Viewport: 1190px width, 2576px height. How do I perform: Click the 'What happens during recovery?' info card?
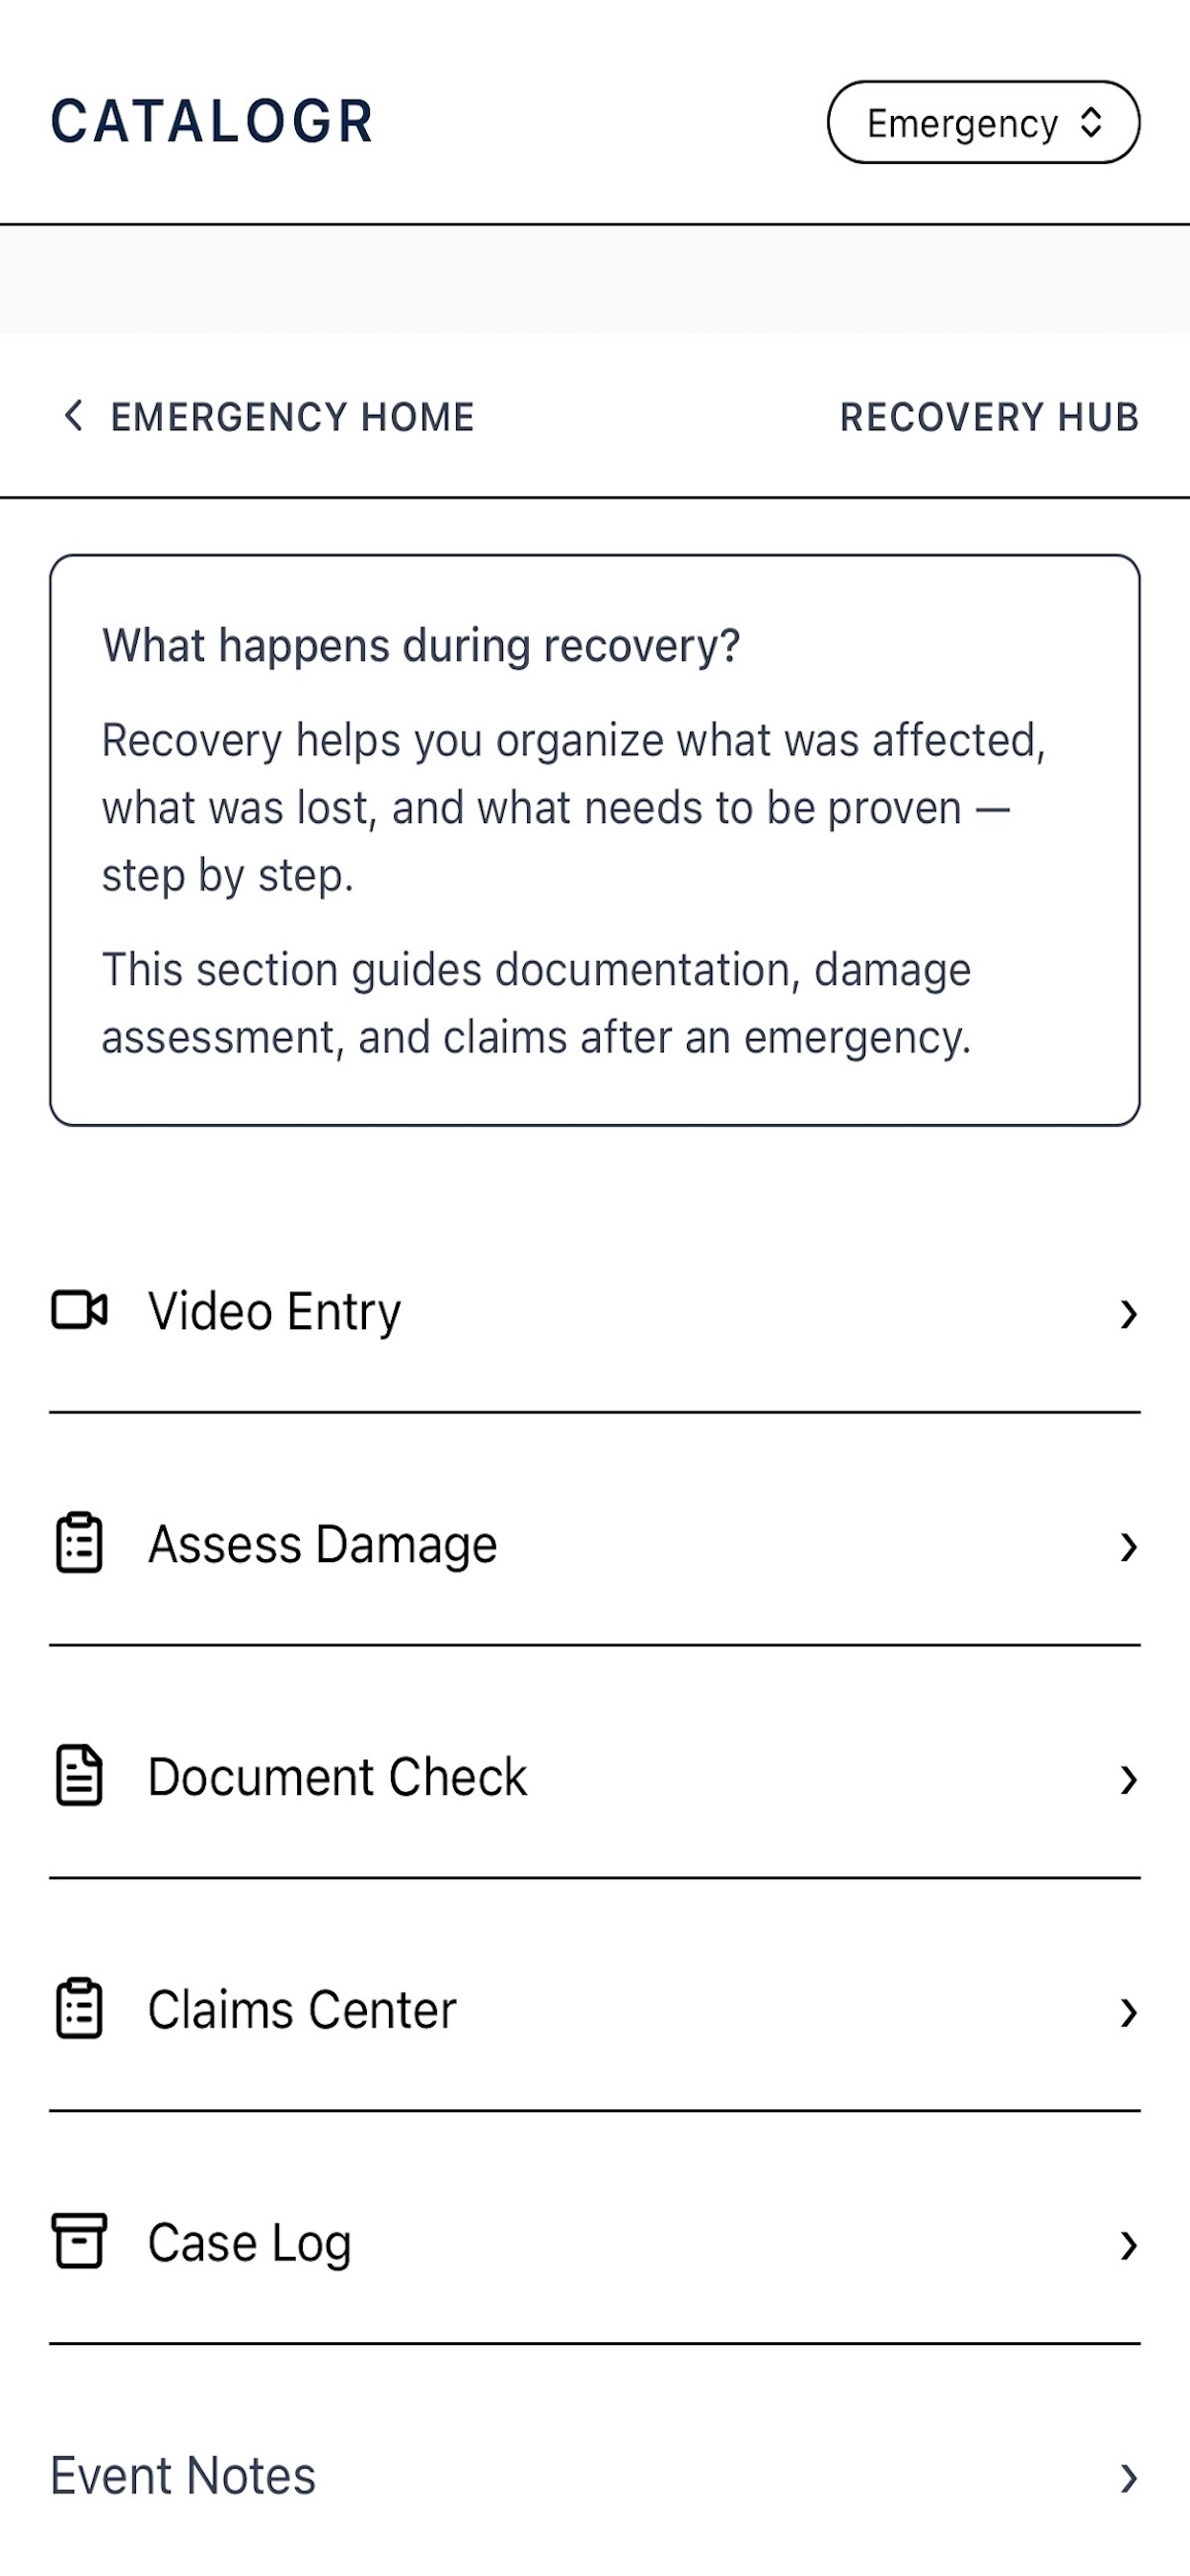[x=595, y=840]
